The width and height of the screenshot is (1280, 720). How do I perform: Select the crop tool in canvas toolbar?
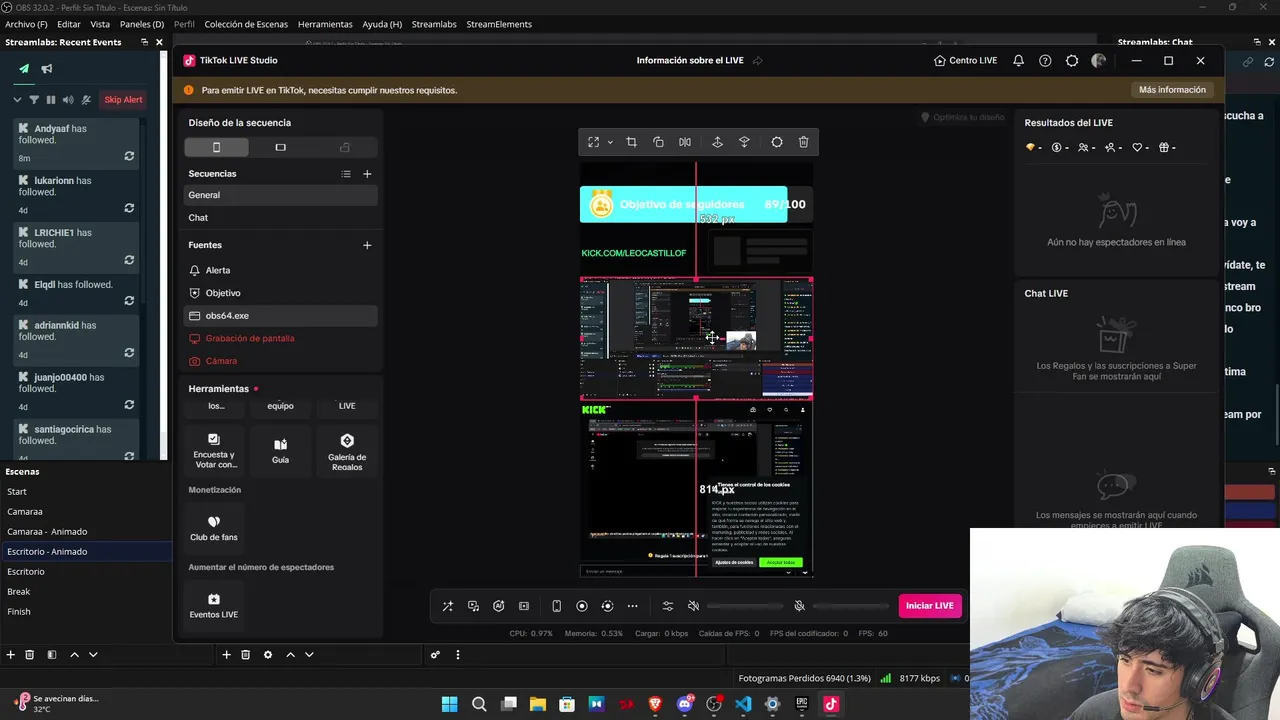[x=631, y=142]
